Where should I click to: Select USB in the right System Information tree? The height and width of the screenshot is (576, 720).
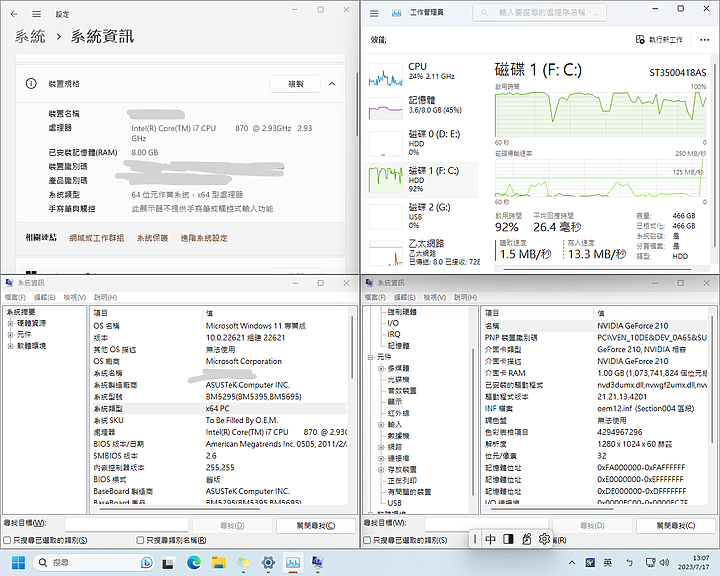coord(394,503)
